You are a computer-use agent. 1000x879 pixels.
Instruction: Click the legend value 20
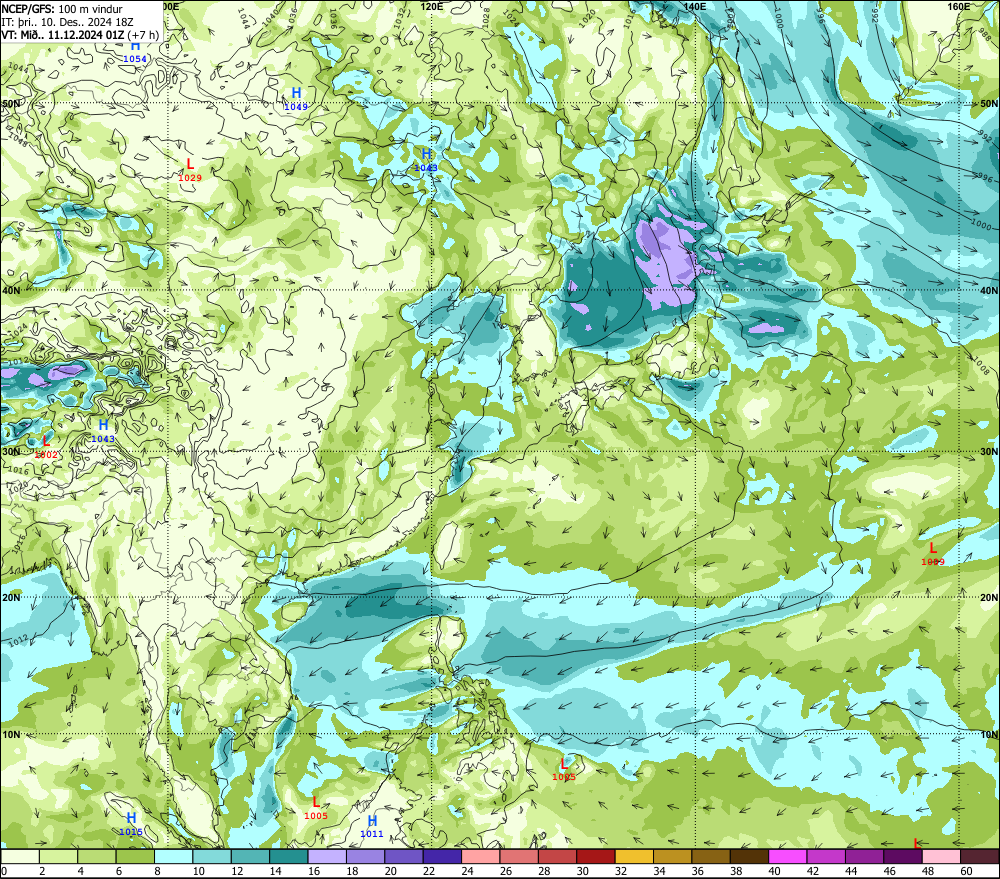click(x=390, y=871)
